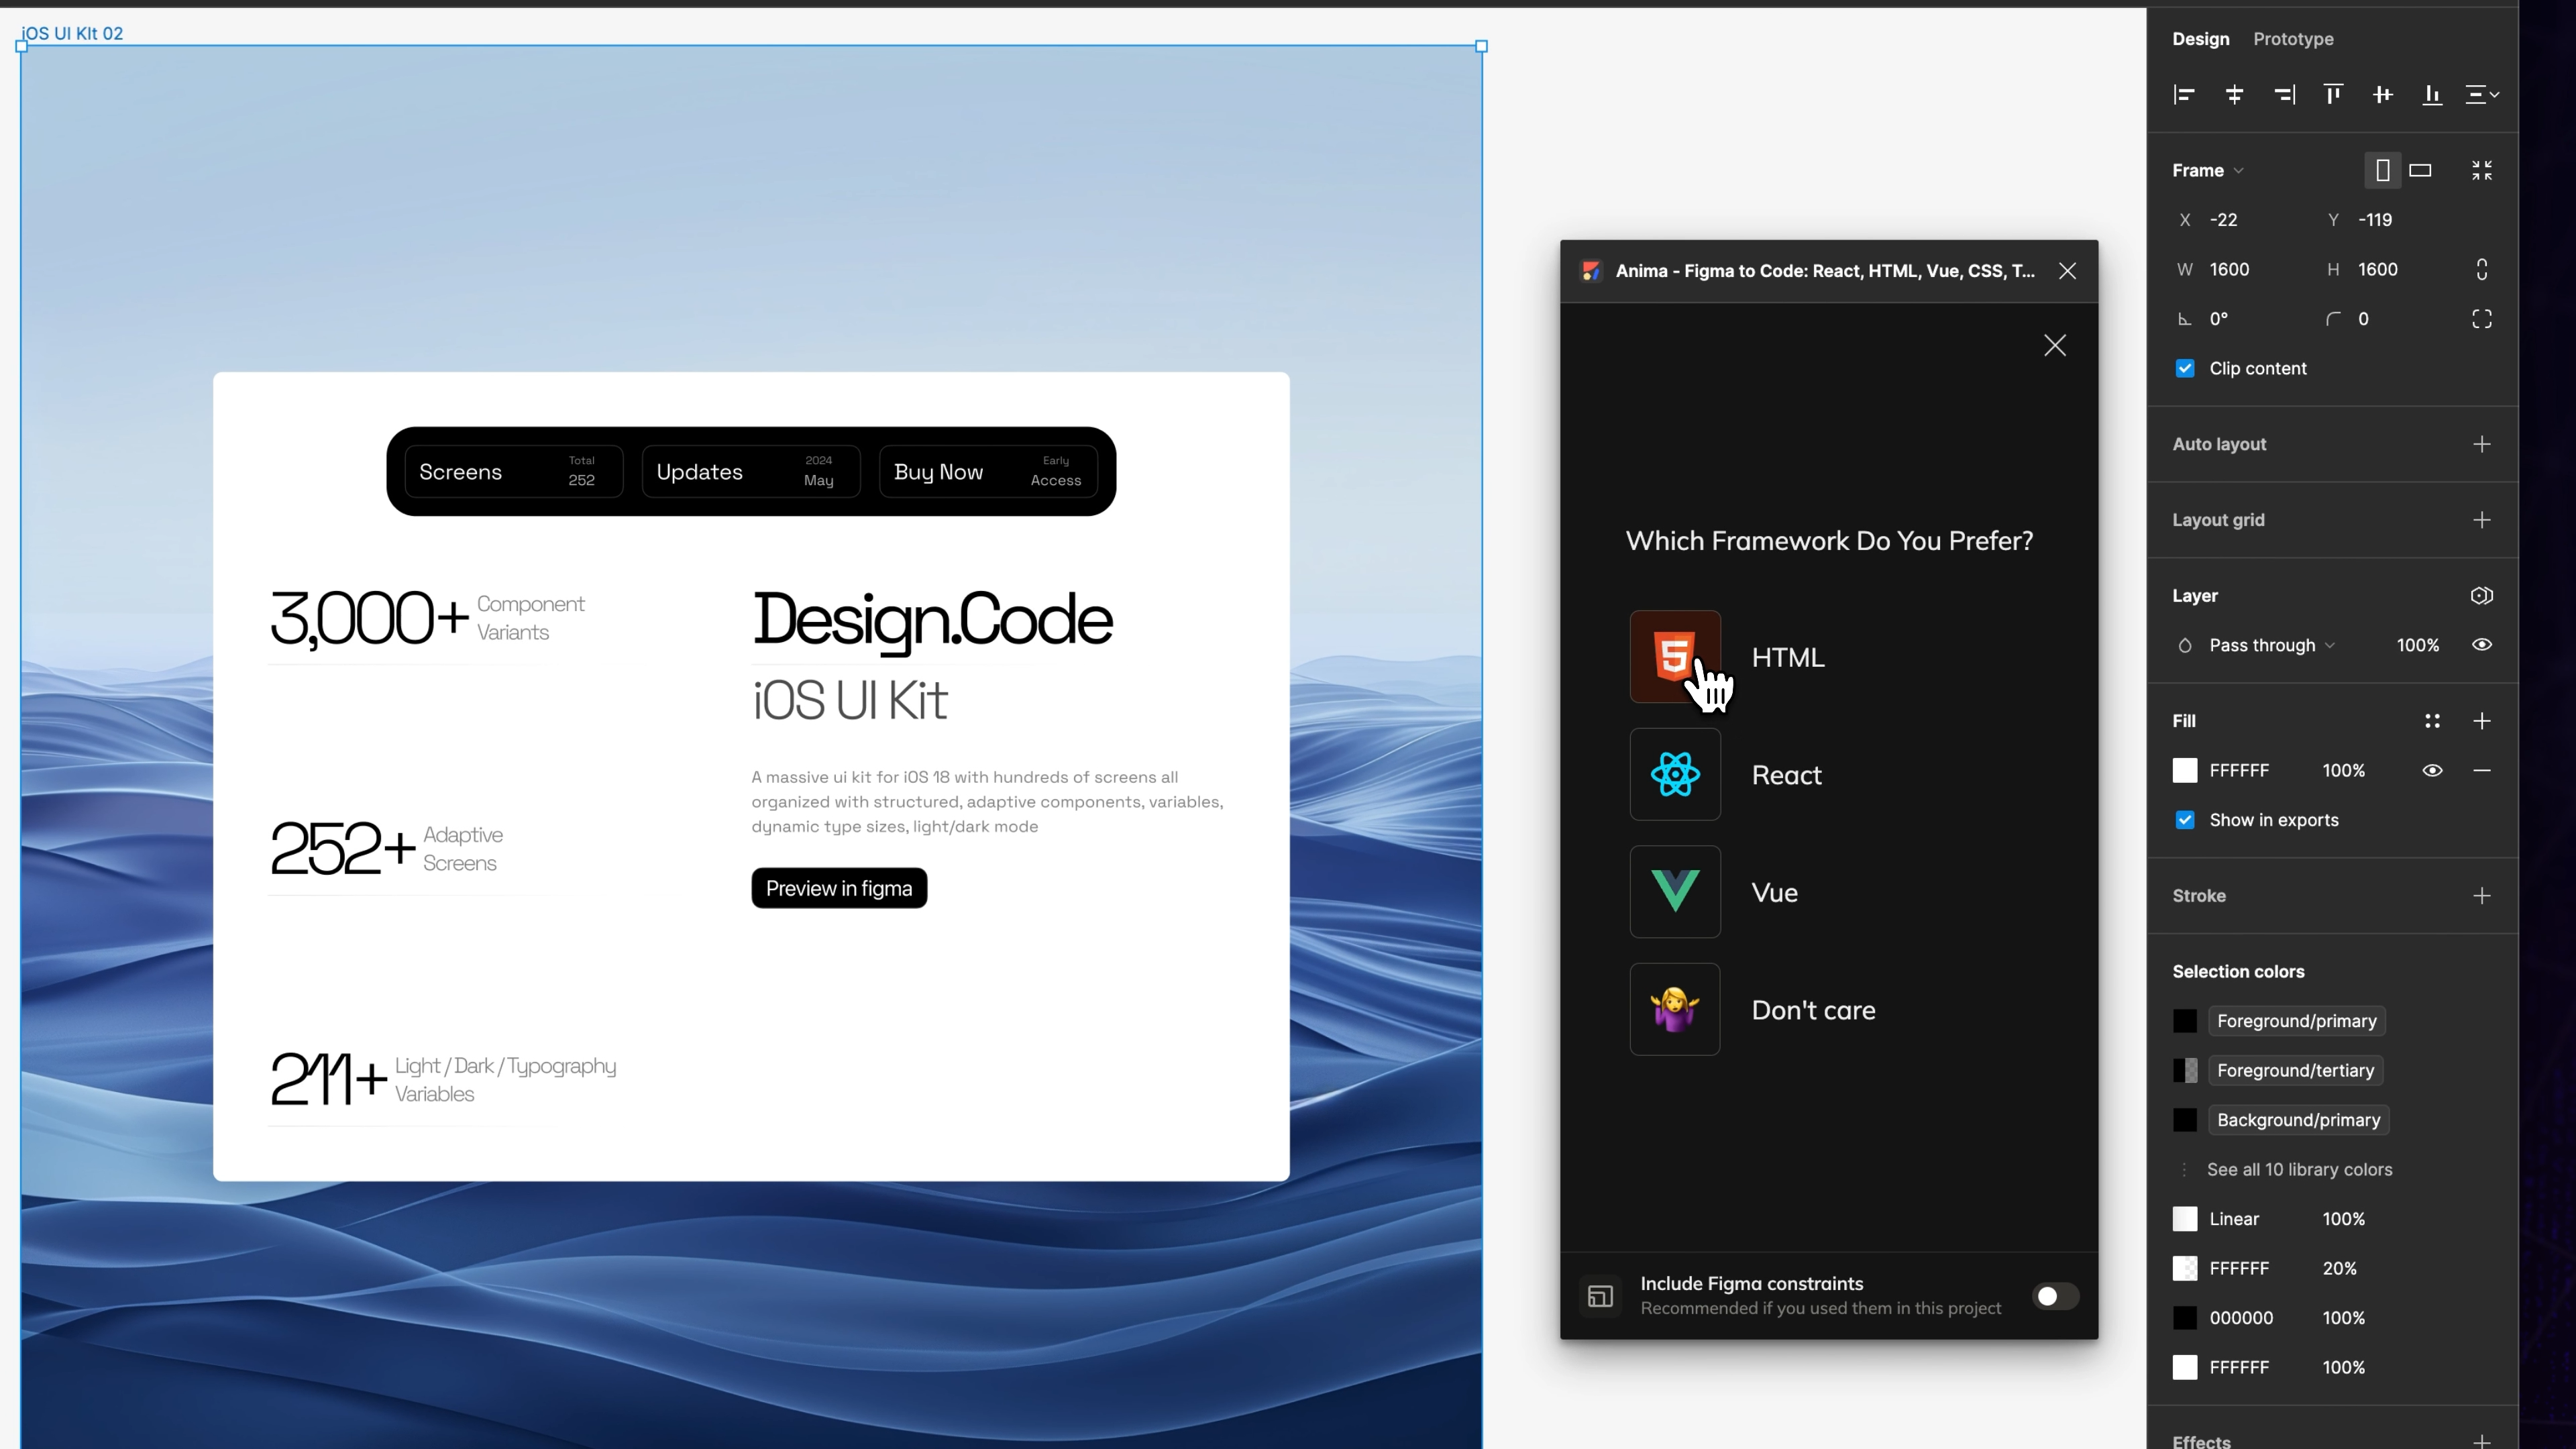The width and height of the screenshot is (2576, 1449).
Task: Toggle the Clip content checkbox
Action: (2186, 368)
